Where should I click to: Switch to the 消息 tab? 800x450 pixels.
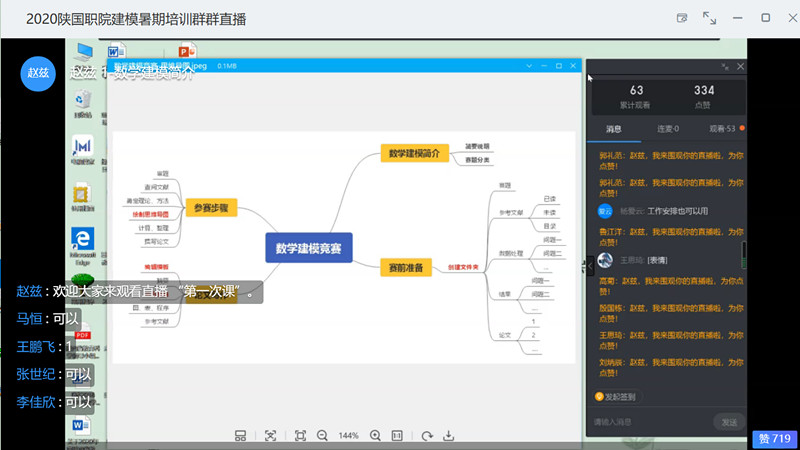click(x=612, y=129)
